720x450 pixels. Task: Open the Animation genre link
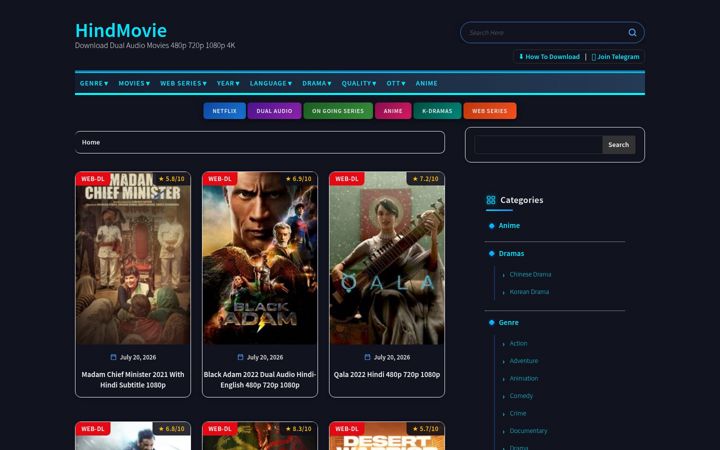point(524,378)
